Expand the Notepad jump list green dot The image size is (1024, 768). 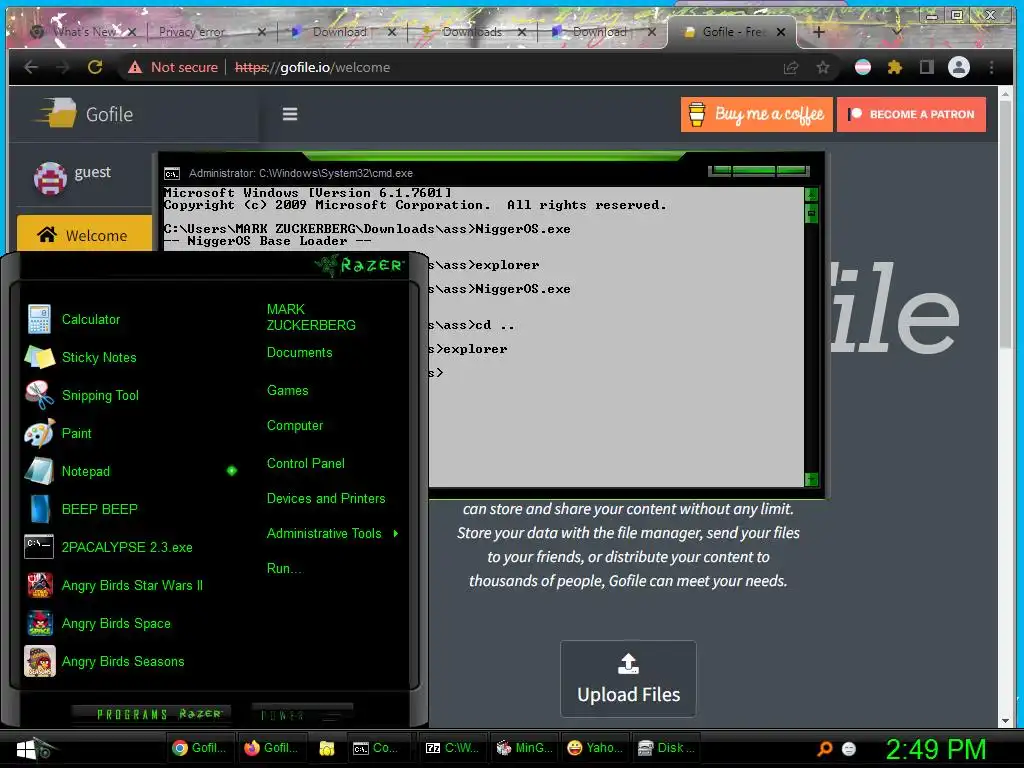[232, 471]
